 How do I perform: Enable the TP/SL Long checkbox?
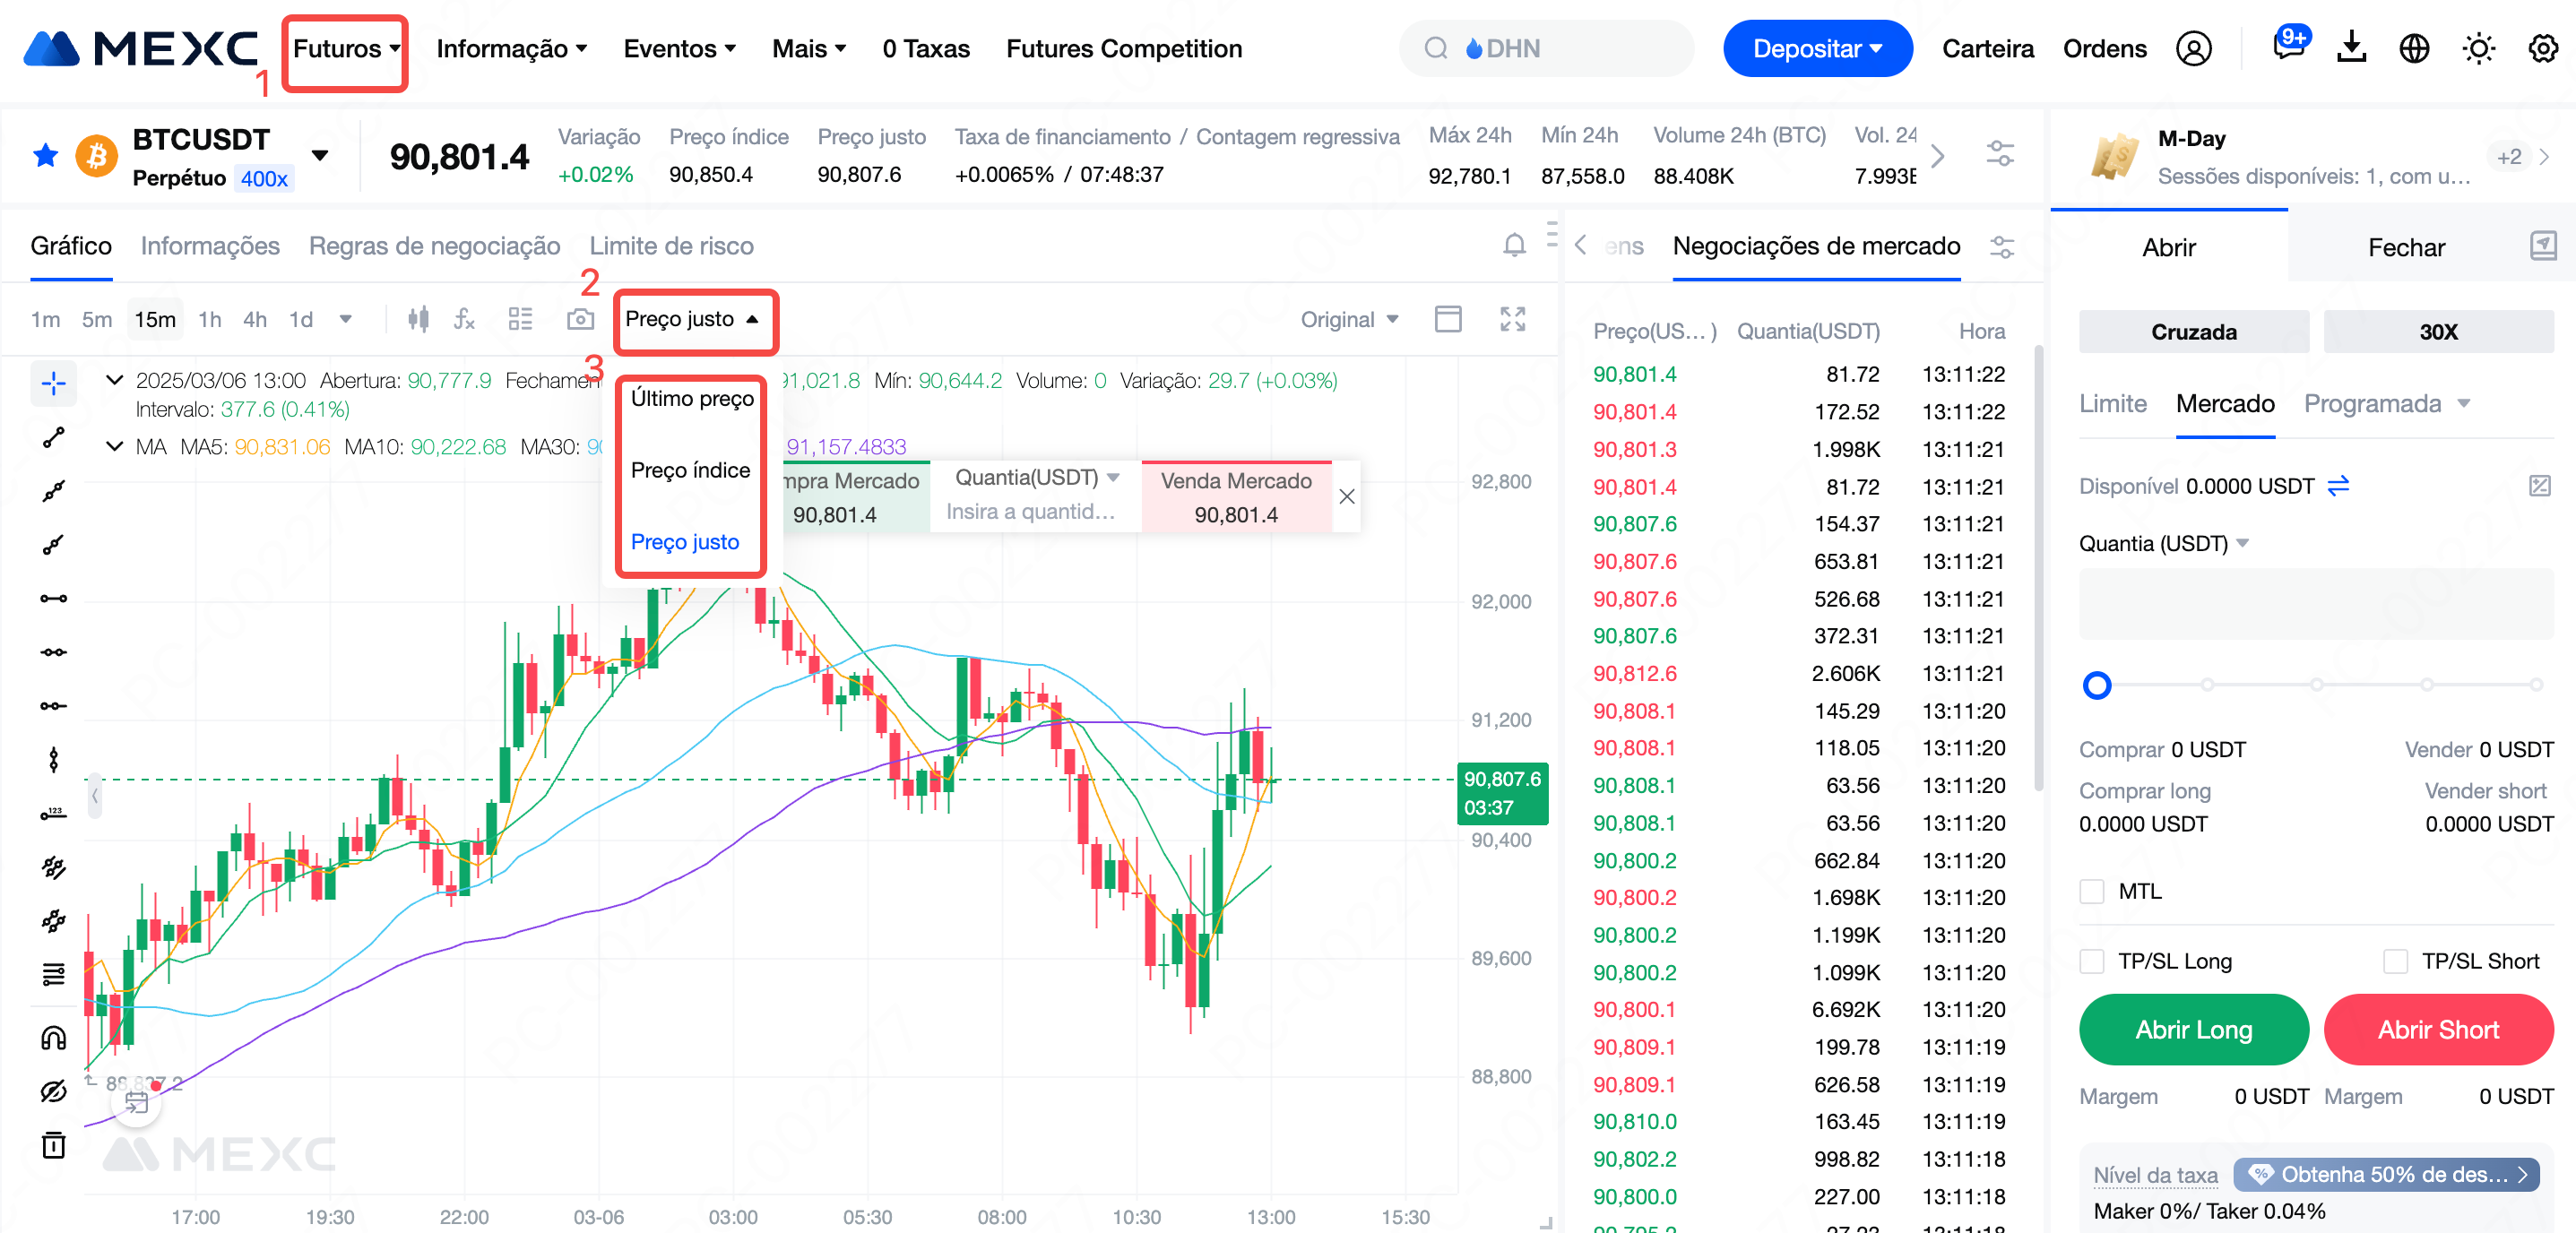[x=2091, y=961]
